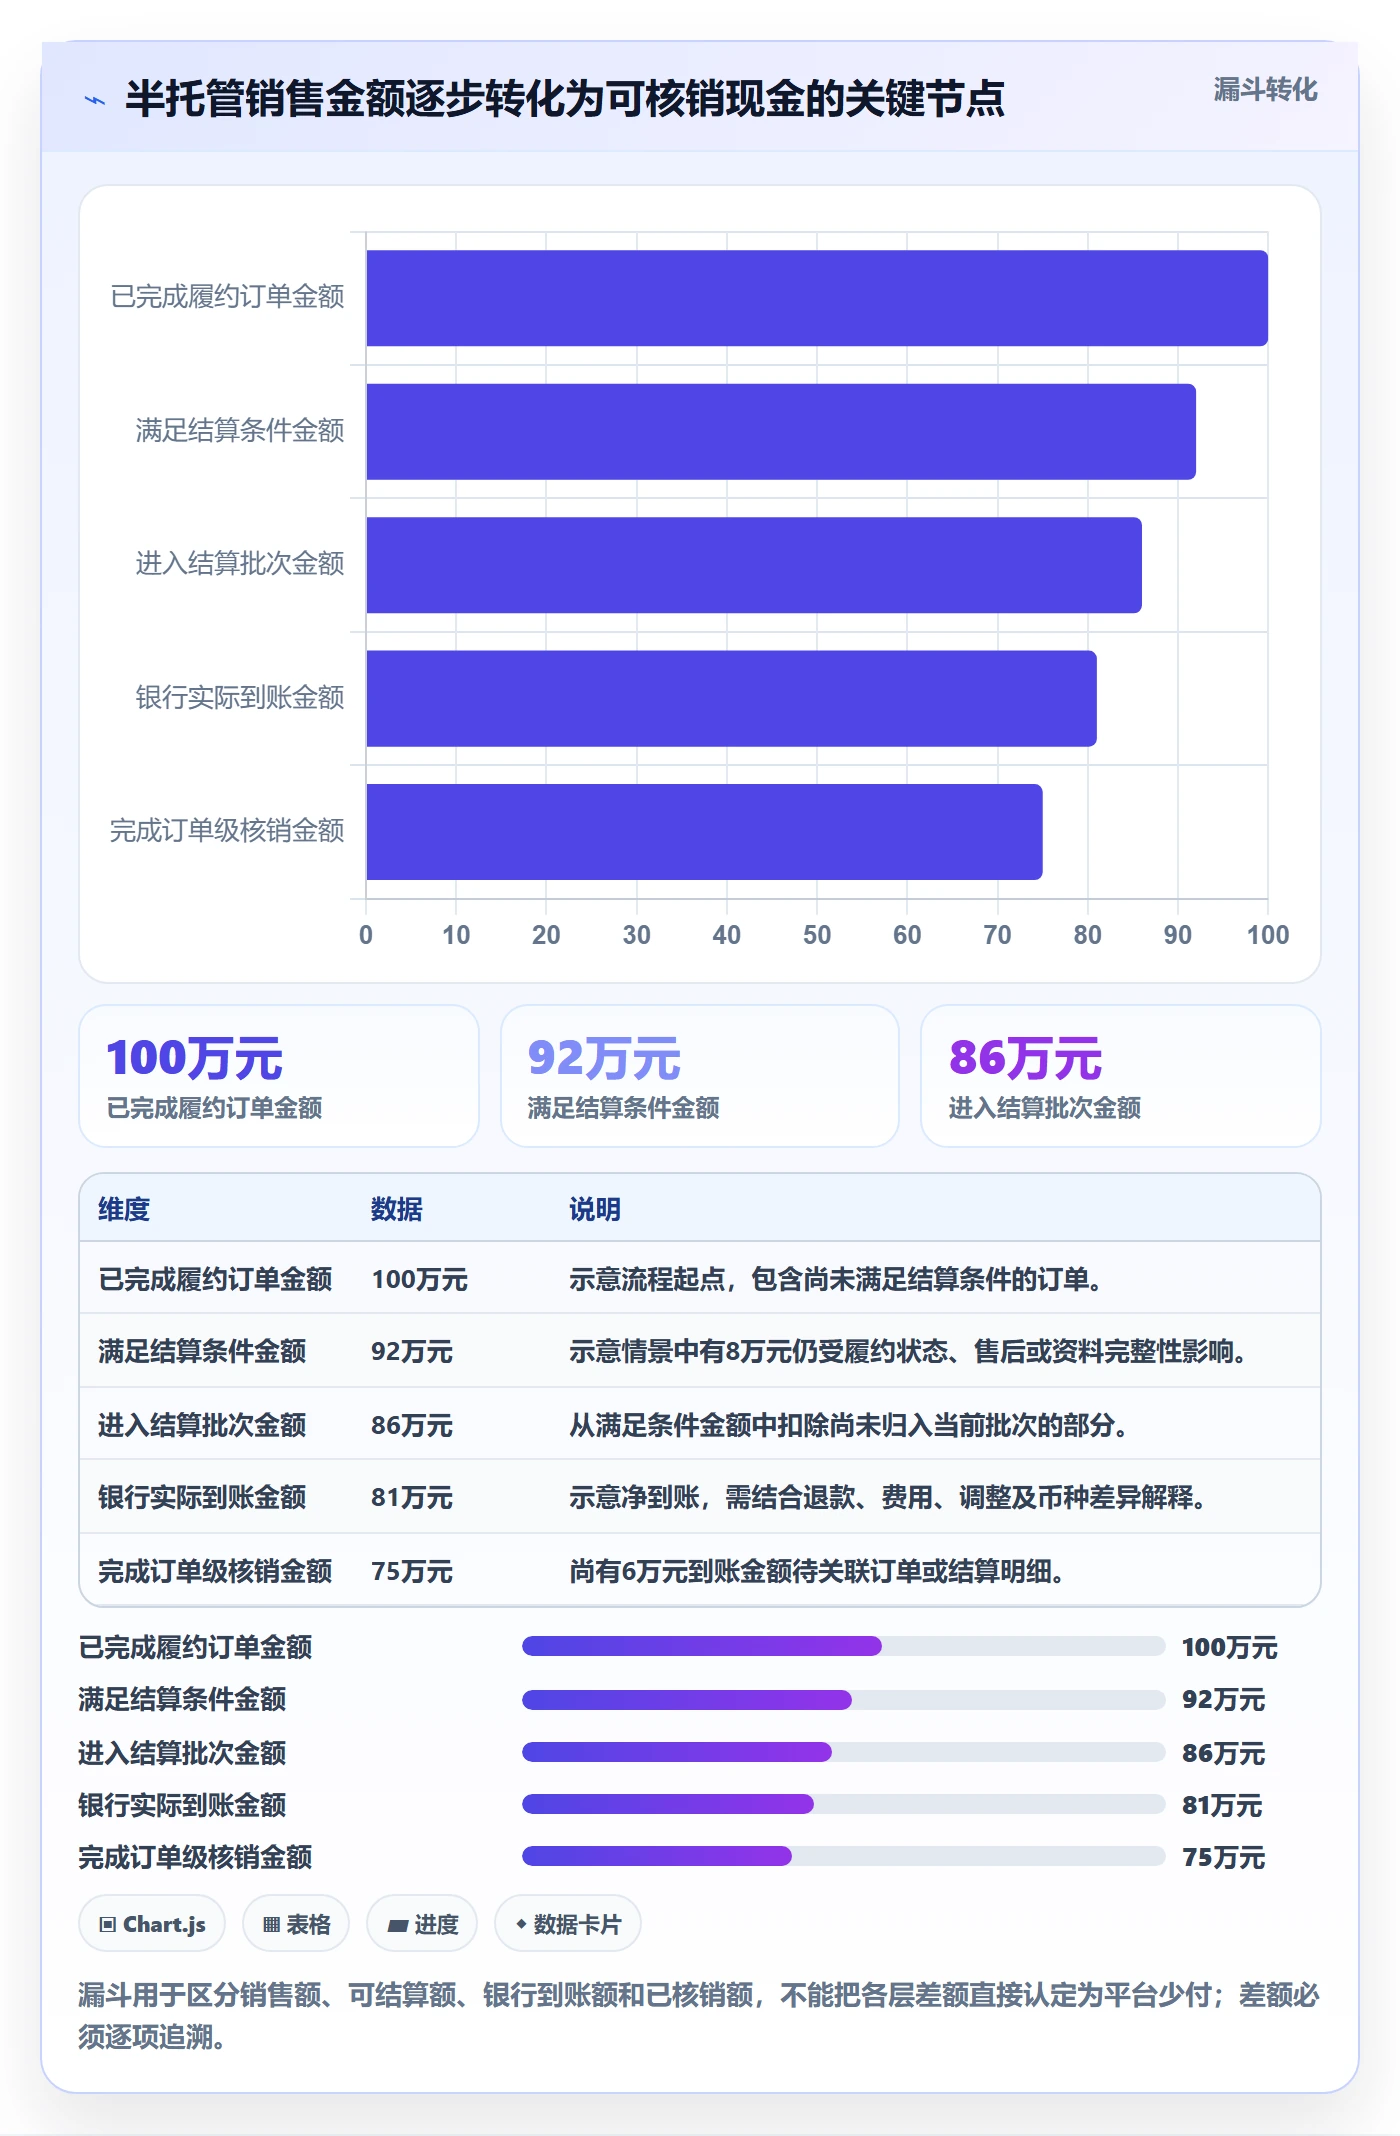1400x2136 pixels.
Task: Click the page title starting 半托管销售金额
Action: pos(565,99)
